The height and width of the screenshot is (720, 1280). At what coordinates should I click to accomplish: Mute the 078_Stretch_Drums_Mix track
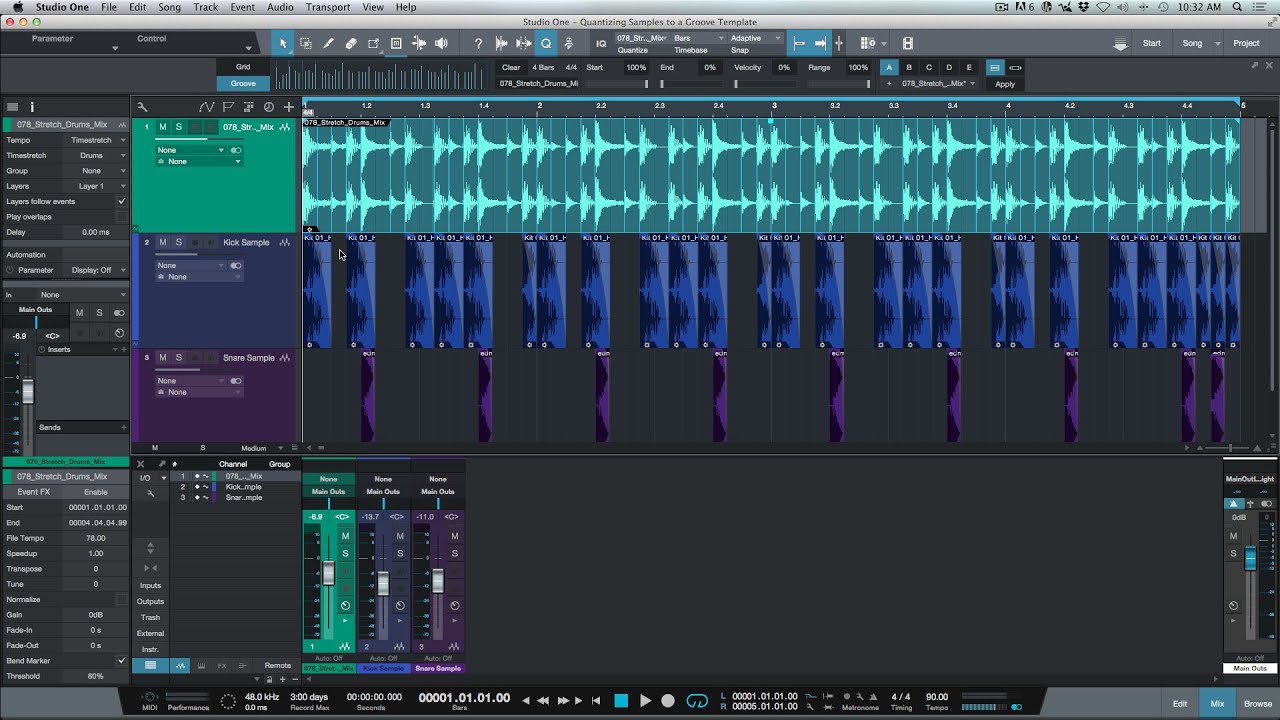[x=163, y=127]
